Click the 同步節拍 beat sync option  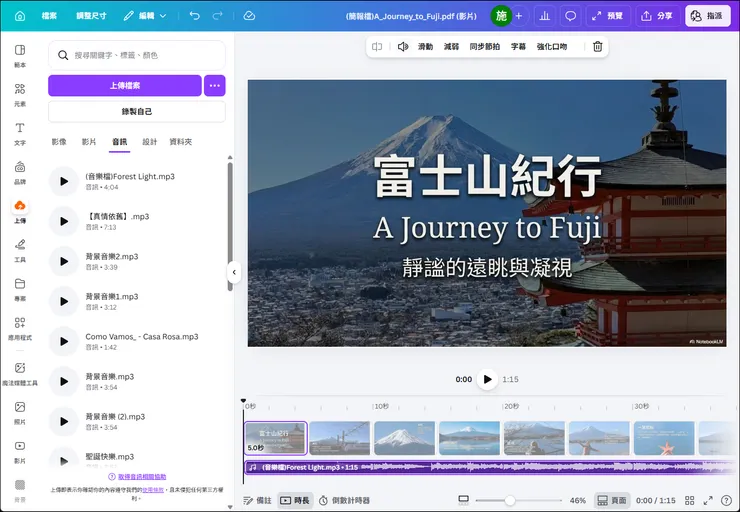click(x=484, y=47)
